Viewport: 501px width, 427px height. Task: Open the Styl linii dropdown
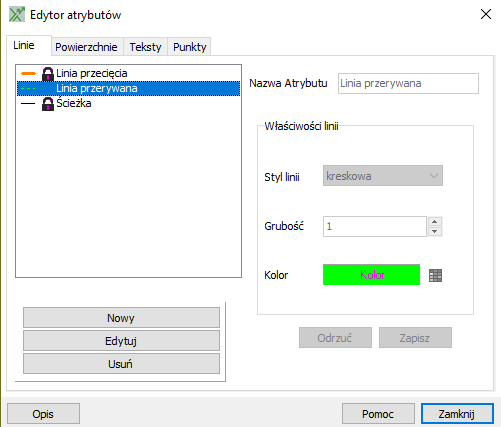point(383,176)
